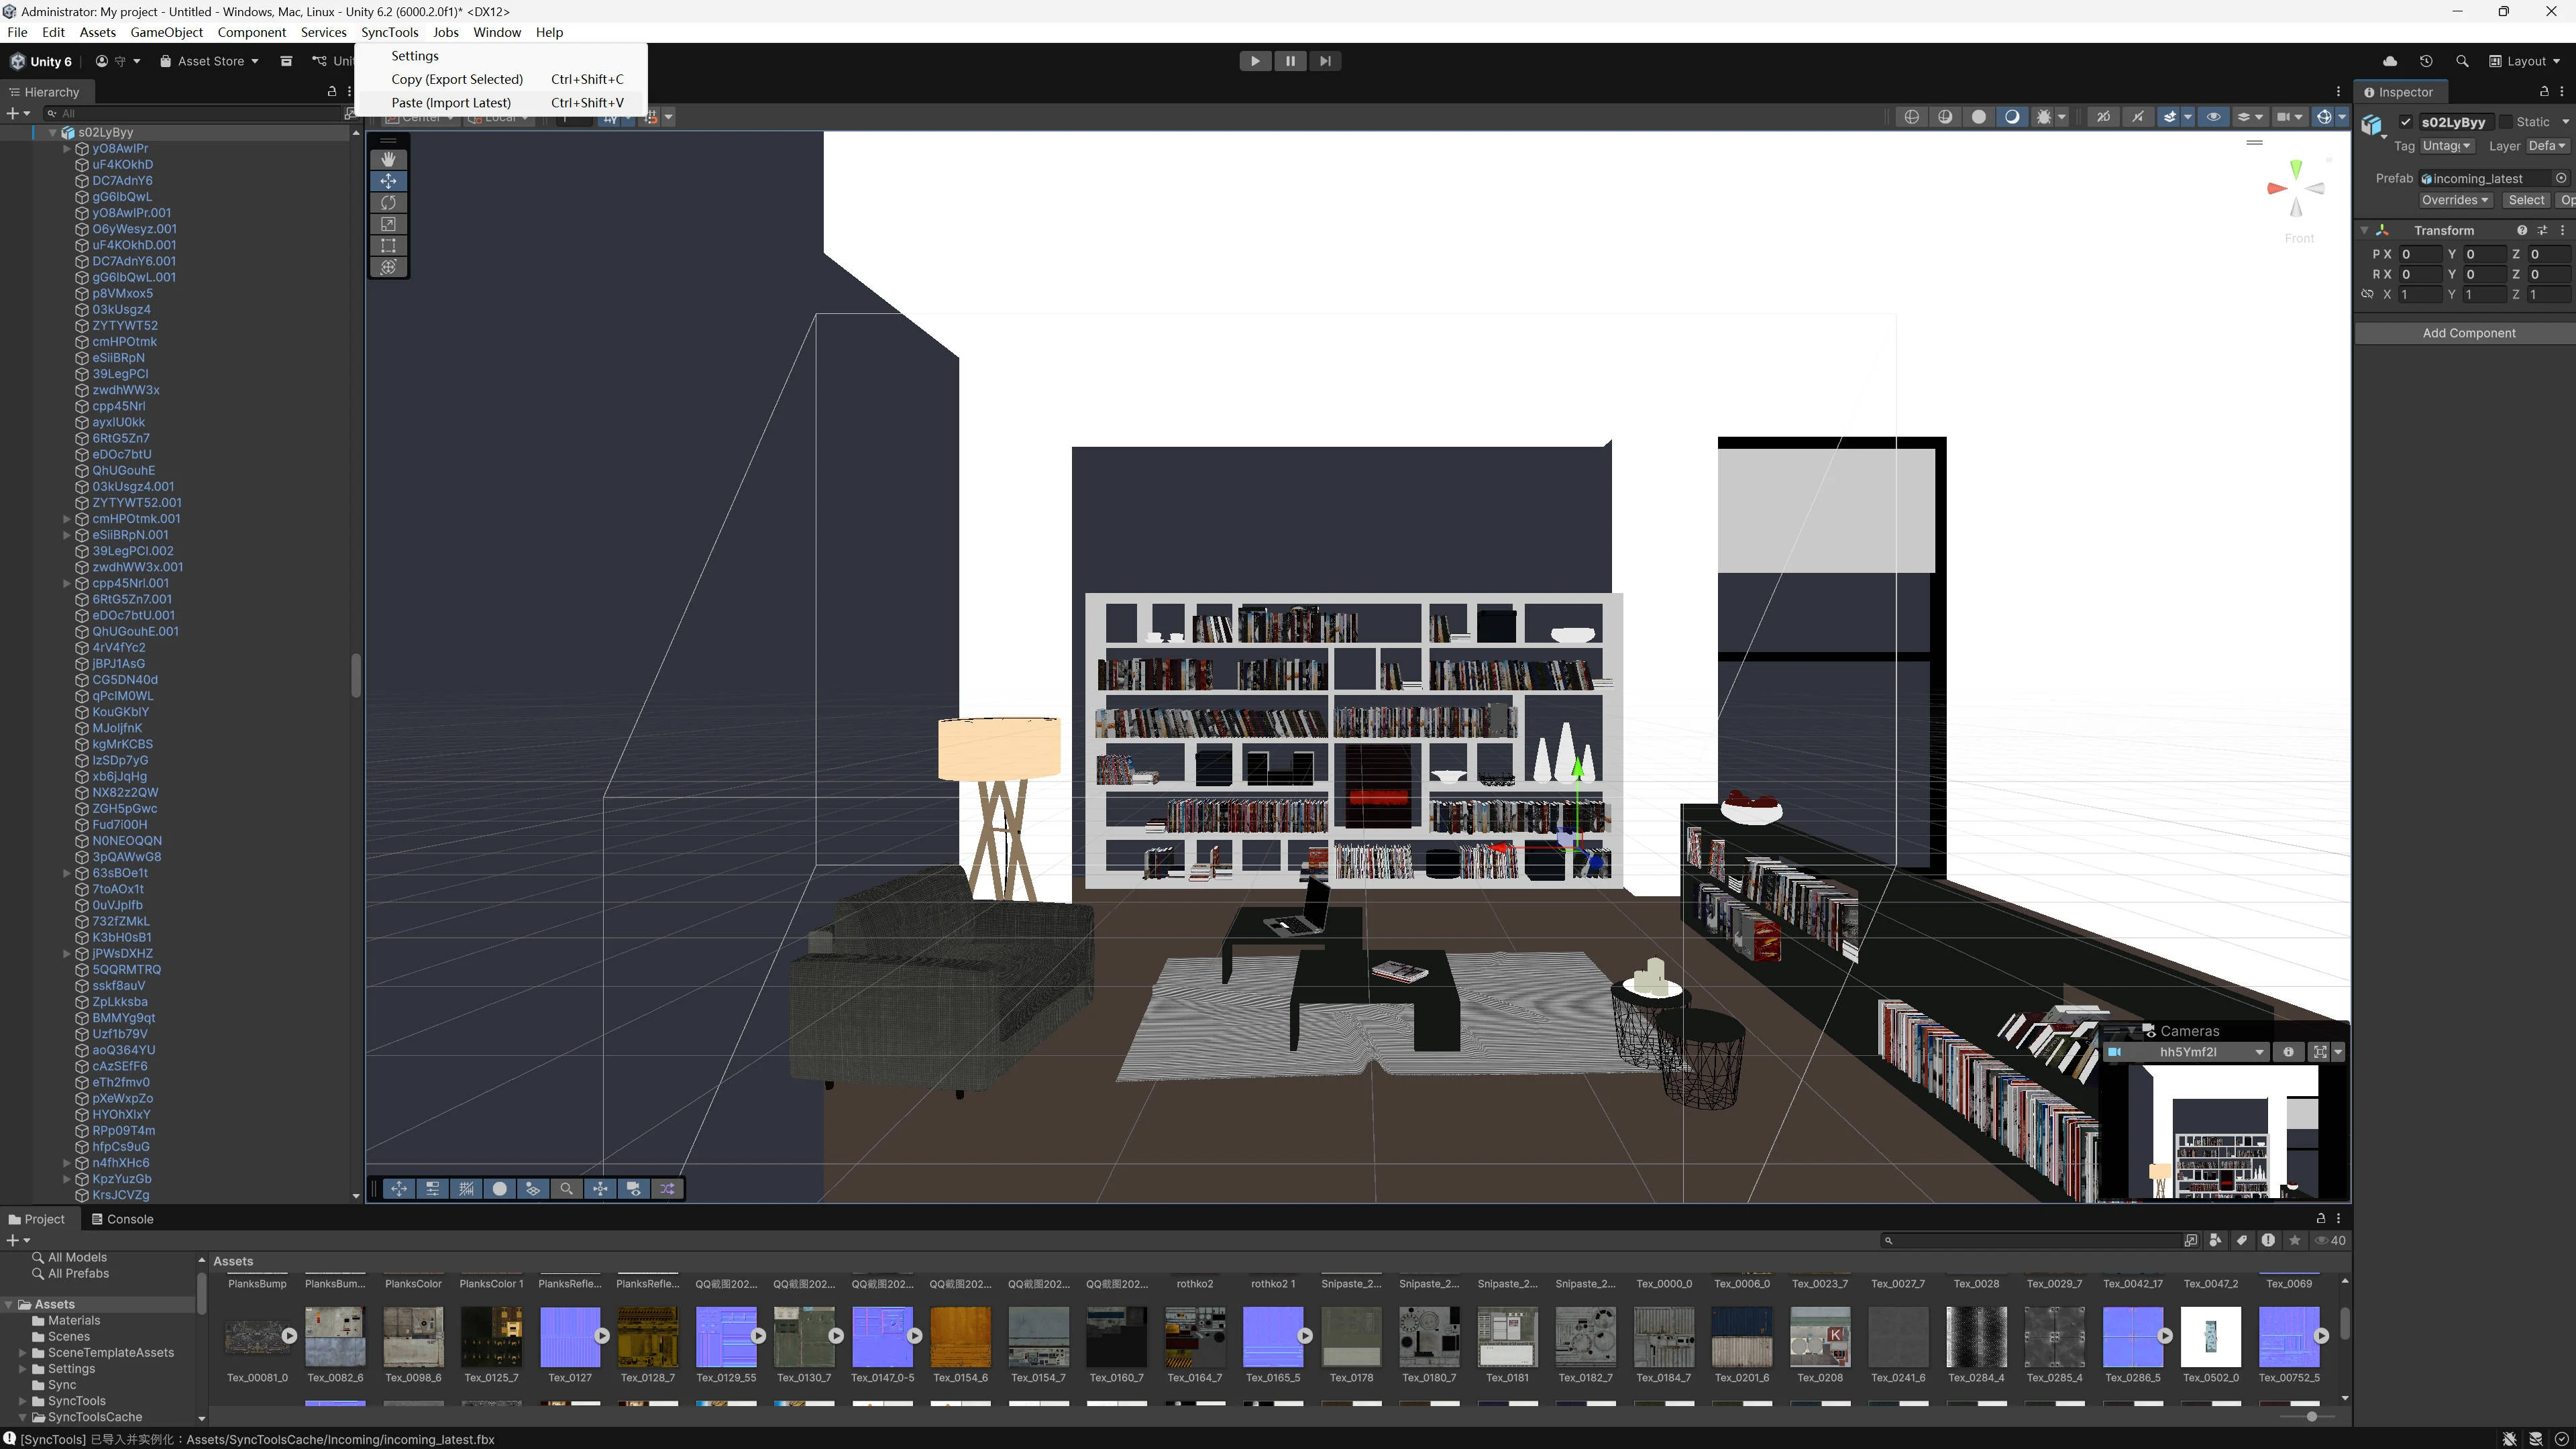
Task: Switch to unlit draw mode
Action: [1978, 117]
